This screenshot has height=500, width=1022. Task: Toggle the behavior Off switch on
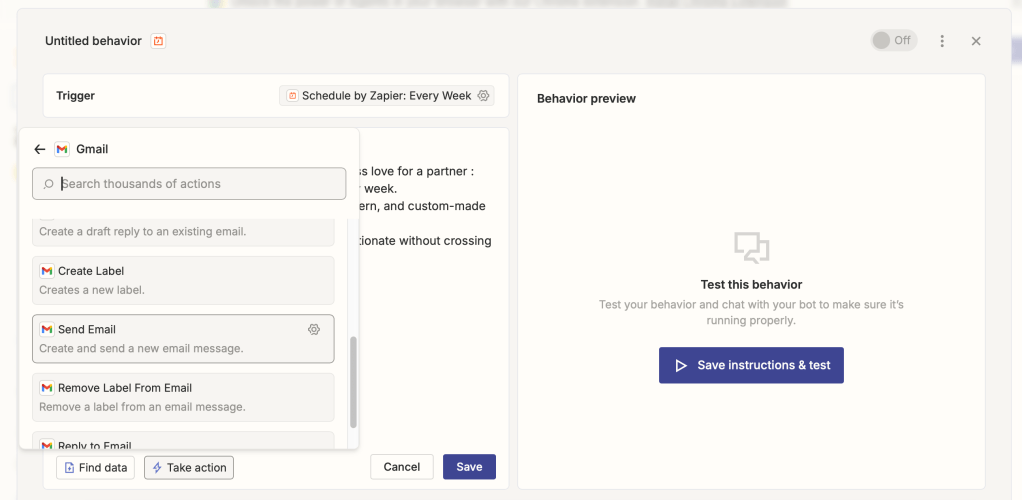893,41
